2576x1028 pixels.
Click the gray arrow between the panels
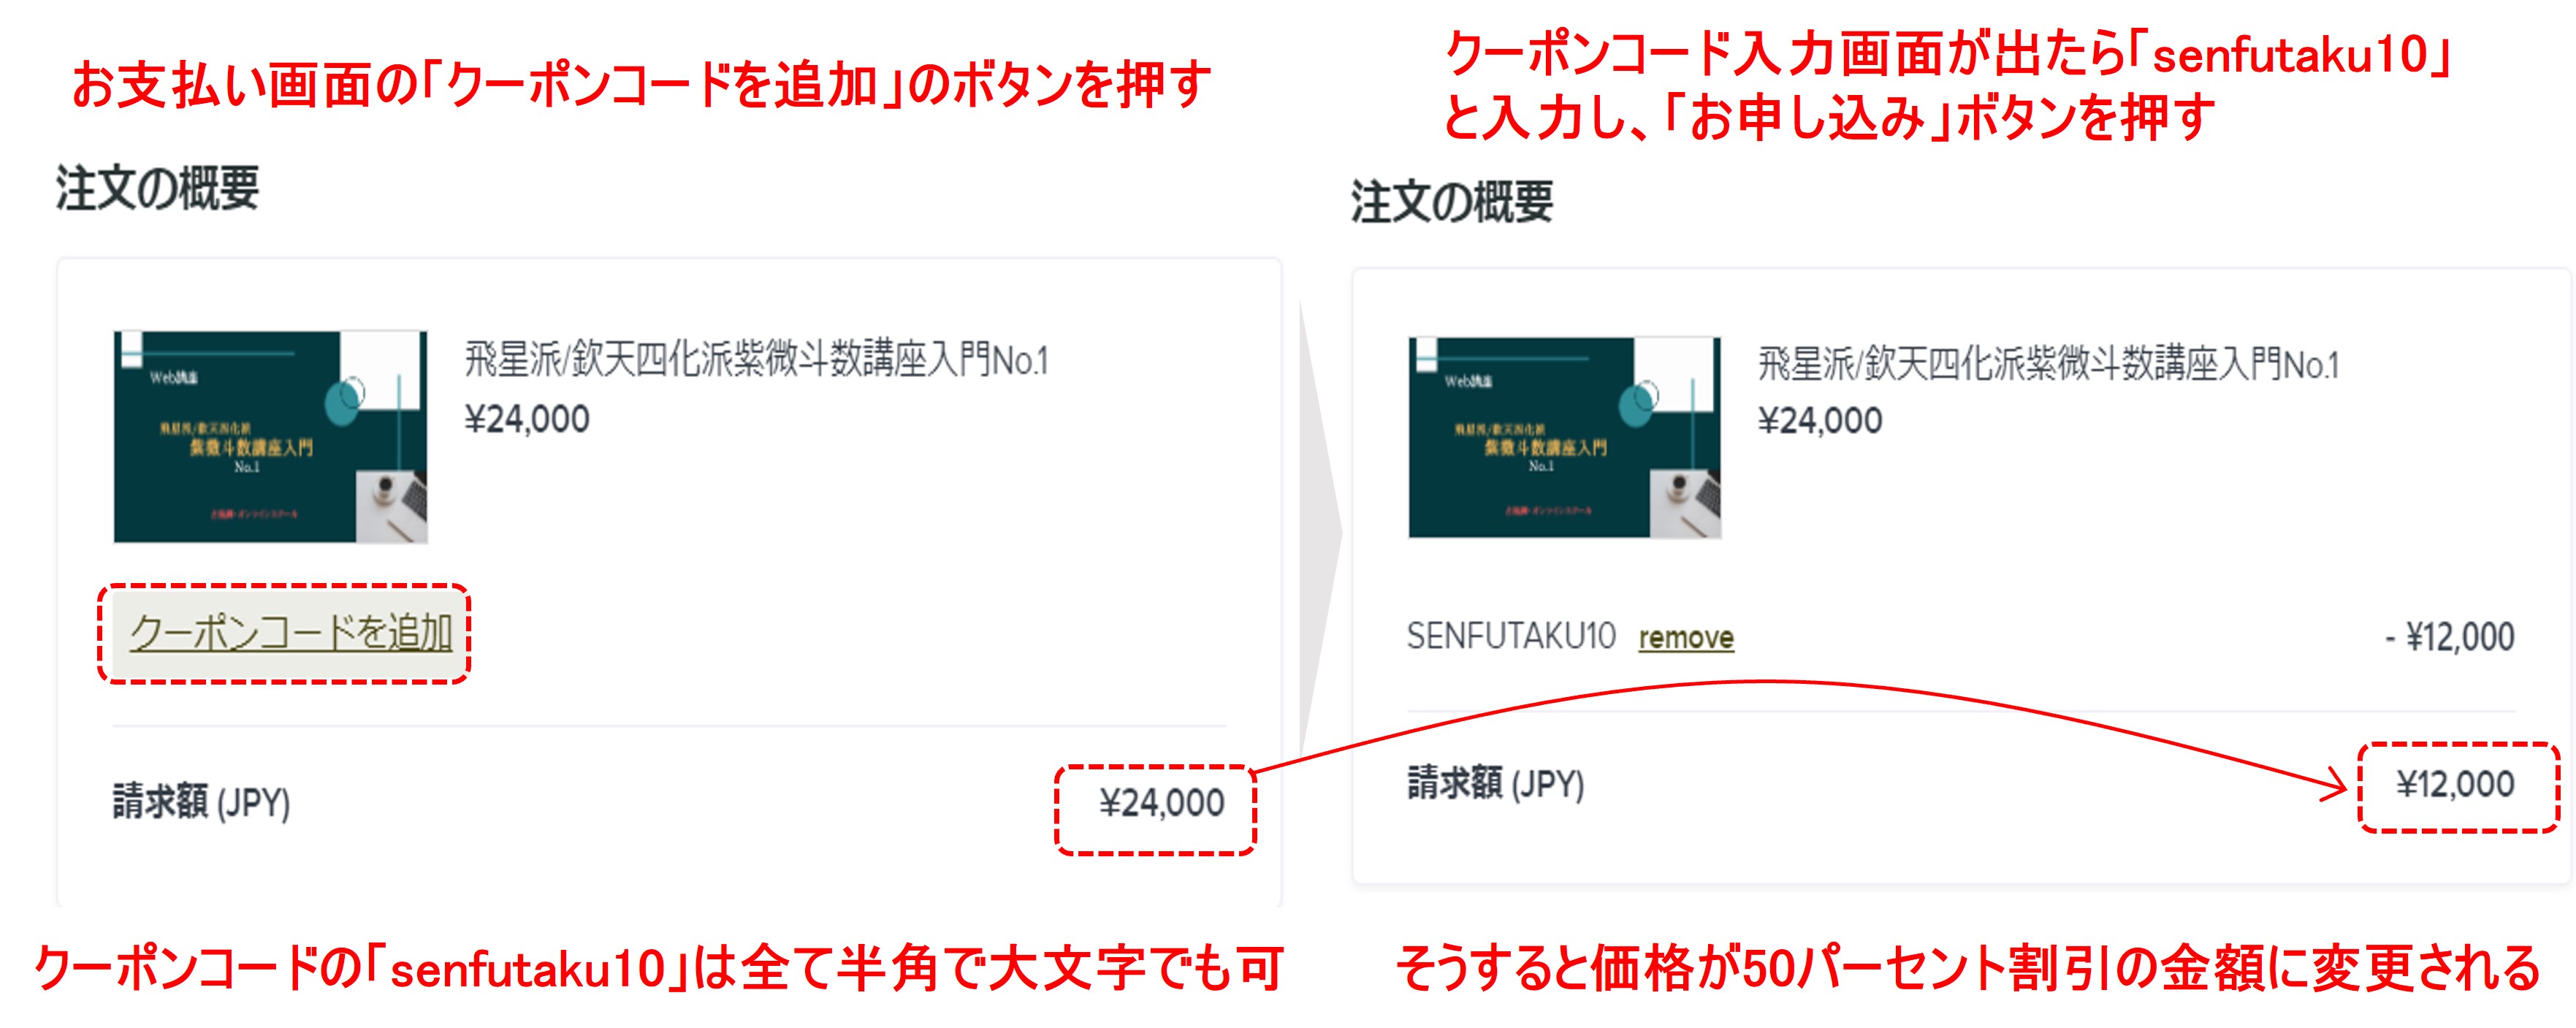point(1320,528)
